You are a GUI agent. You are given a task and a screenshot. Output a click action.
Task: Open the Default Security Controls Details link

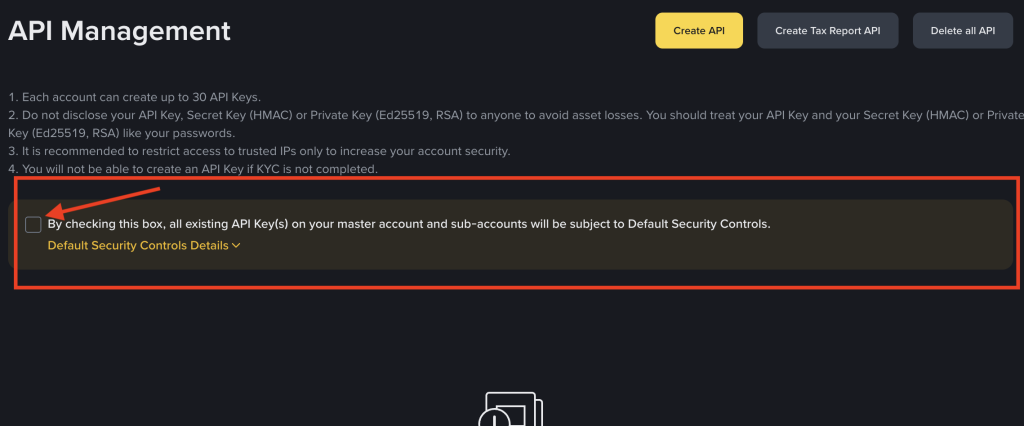[138, 245]
